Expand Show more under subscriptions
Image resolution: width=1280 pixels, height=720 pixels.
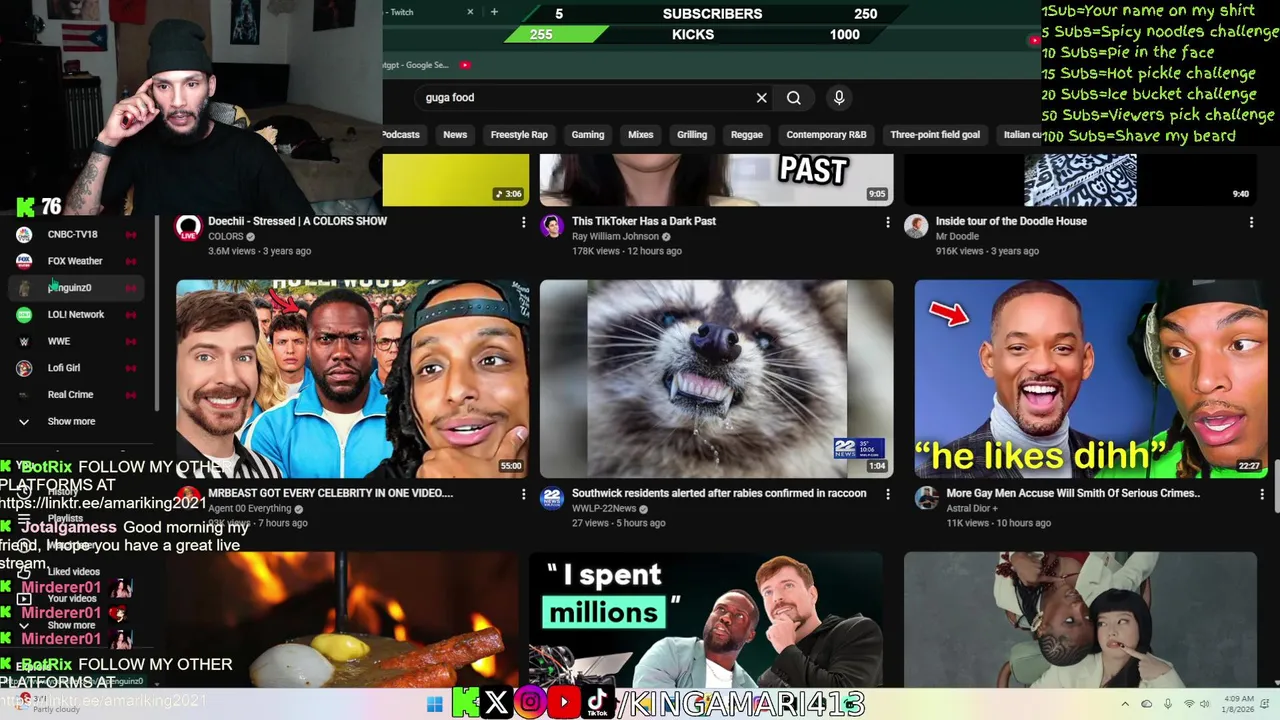tap(72, 421)
